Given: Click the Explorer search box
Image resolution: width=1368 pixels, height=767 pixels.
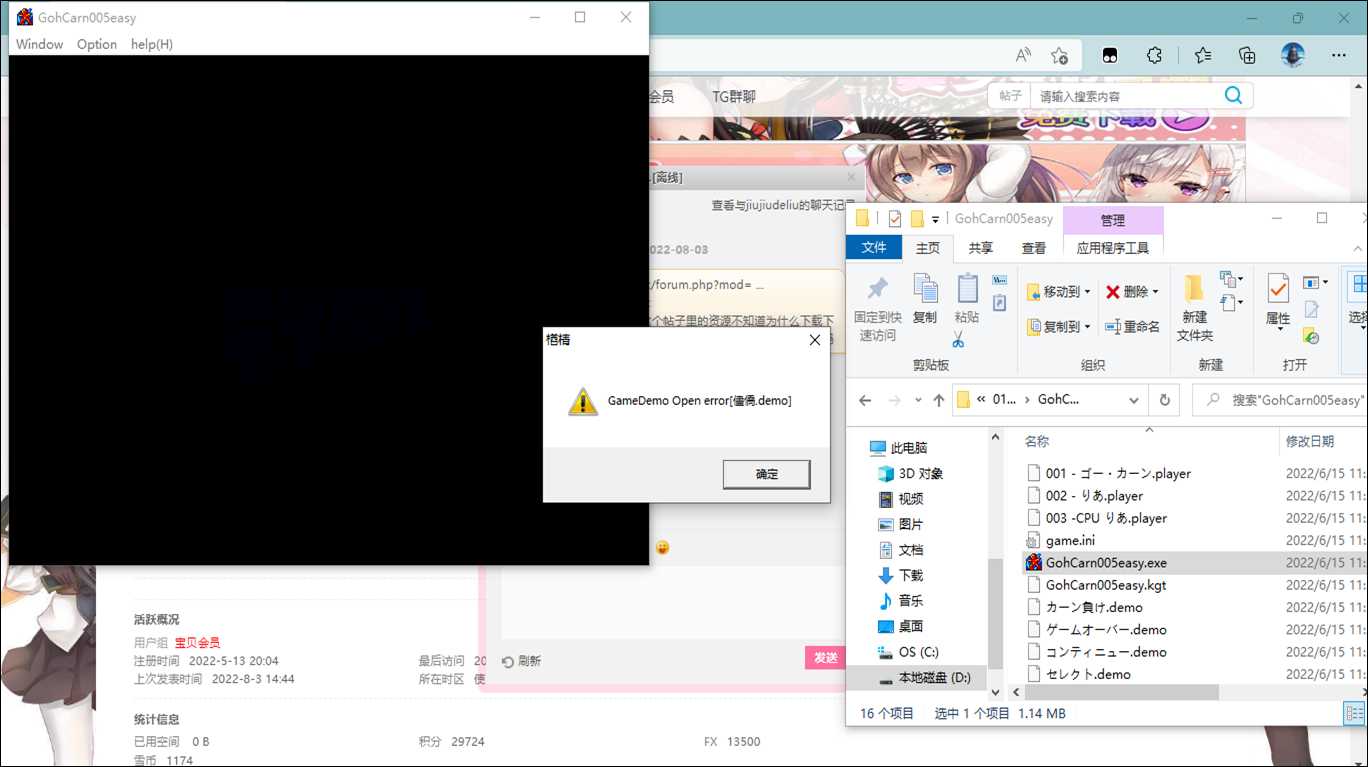Looking at the screenshot, I should point(1280,400).
